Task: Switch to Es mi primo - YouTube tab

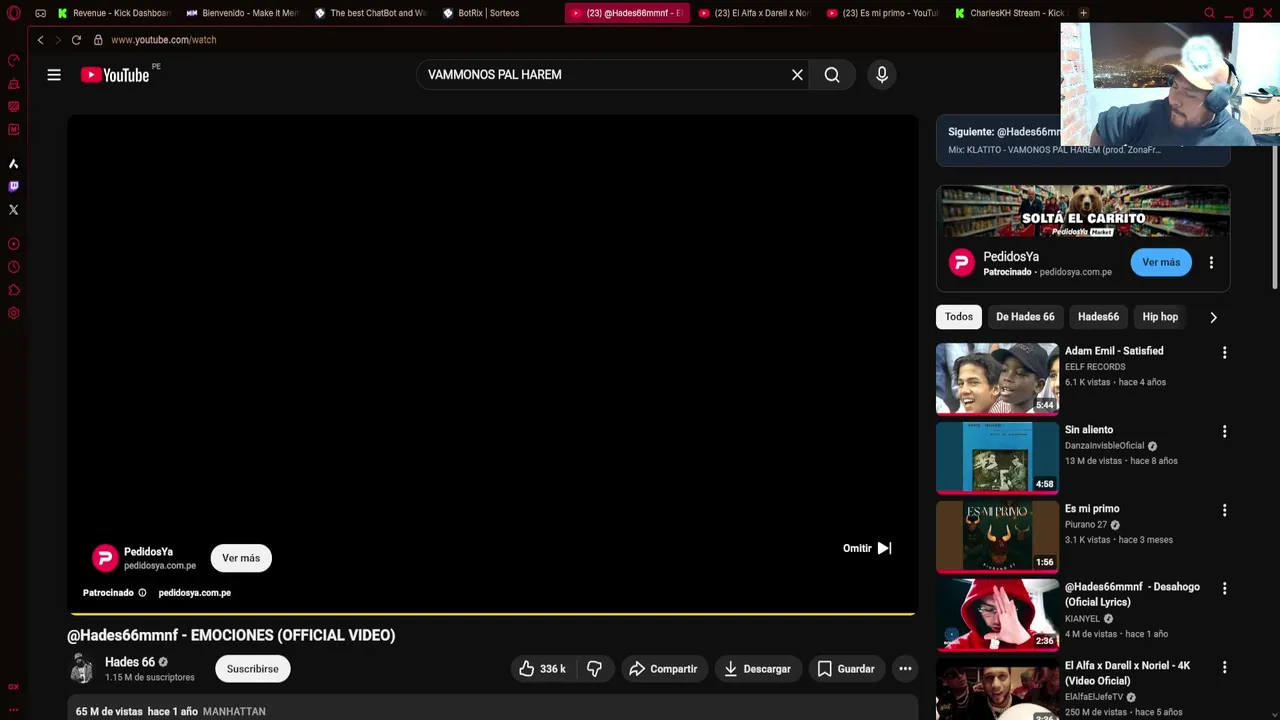Action: click(883, 13)
